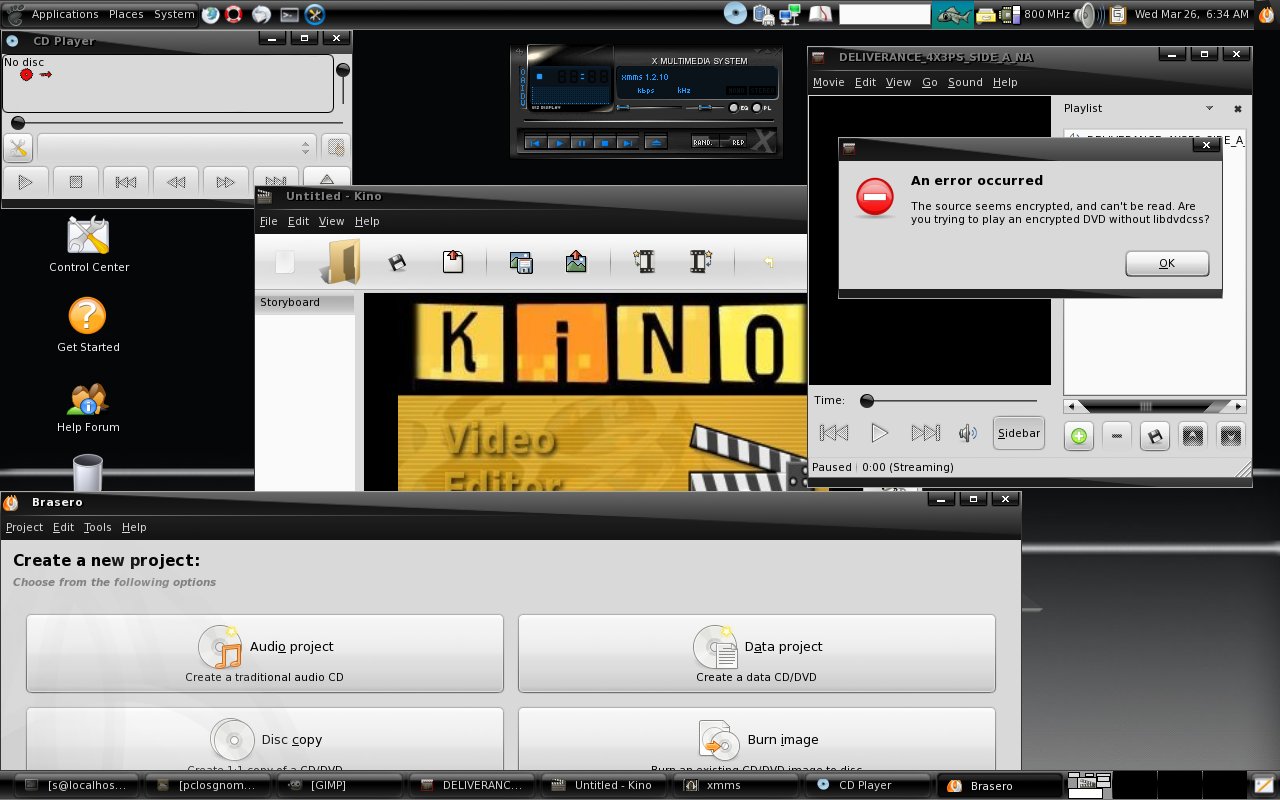Image resolution: width=1280 pixels, height=800 pixels.
Task: Click Kino new document toolbar icon
Action: coord(285,262)
